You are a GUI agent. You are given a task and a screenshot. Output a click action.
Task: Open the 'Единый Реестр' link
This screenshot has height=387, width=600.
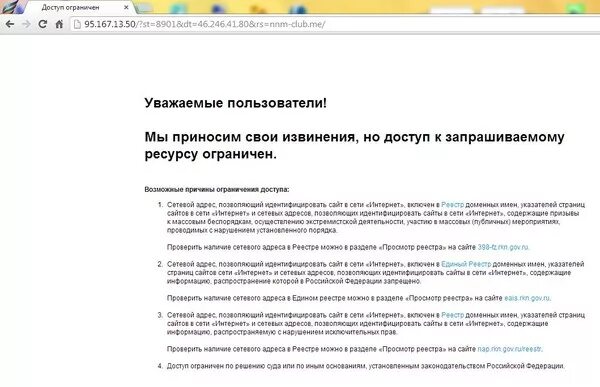click(466, 264)
